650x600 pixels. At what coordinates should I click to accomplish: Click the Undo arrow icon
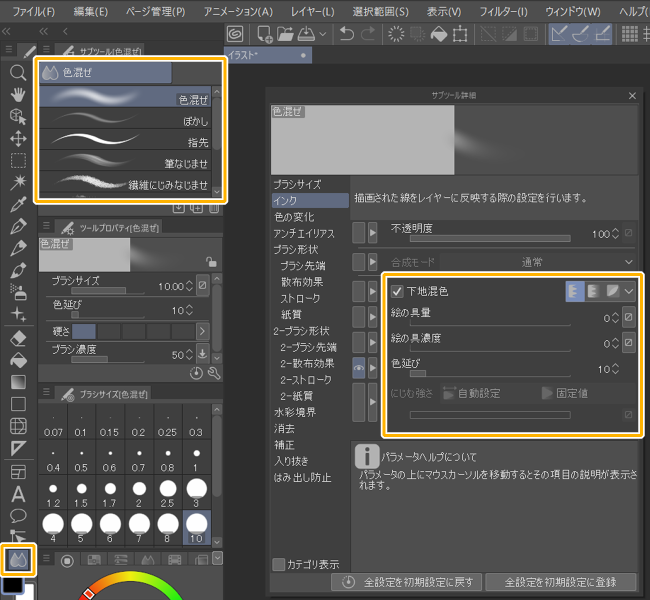tap(347, 34)
